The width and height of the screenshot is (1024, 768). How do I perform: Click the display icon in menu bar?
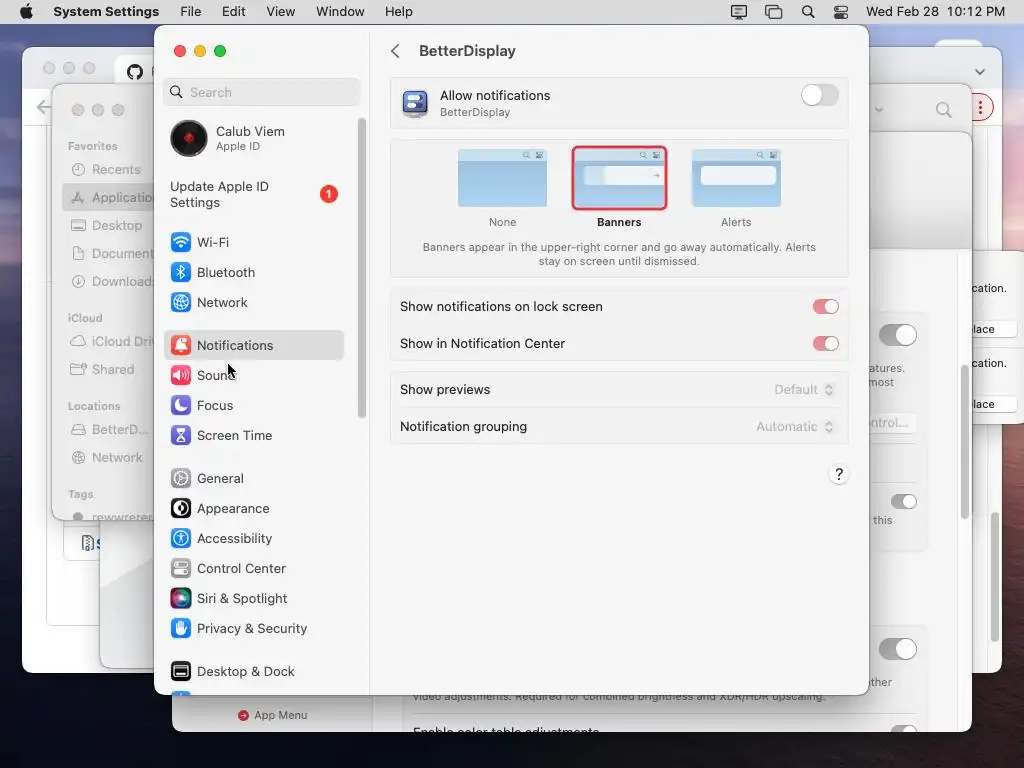coord(739,12)
